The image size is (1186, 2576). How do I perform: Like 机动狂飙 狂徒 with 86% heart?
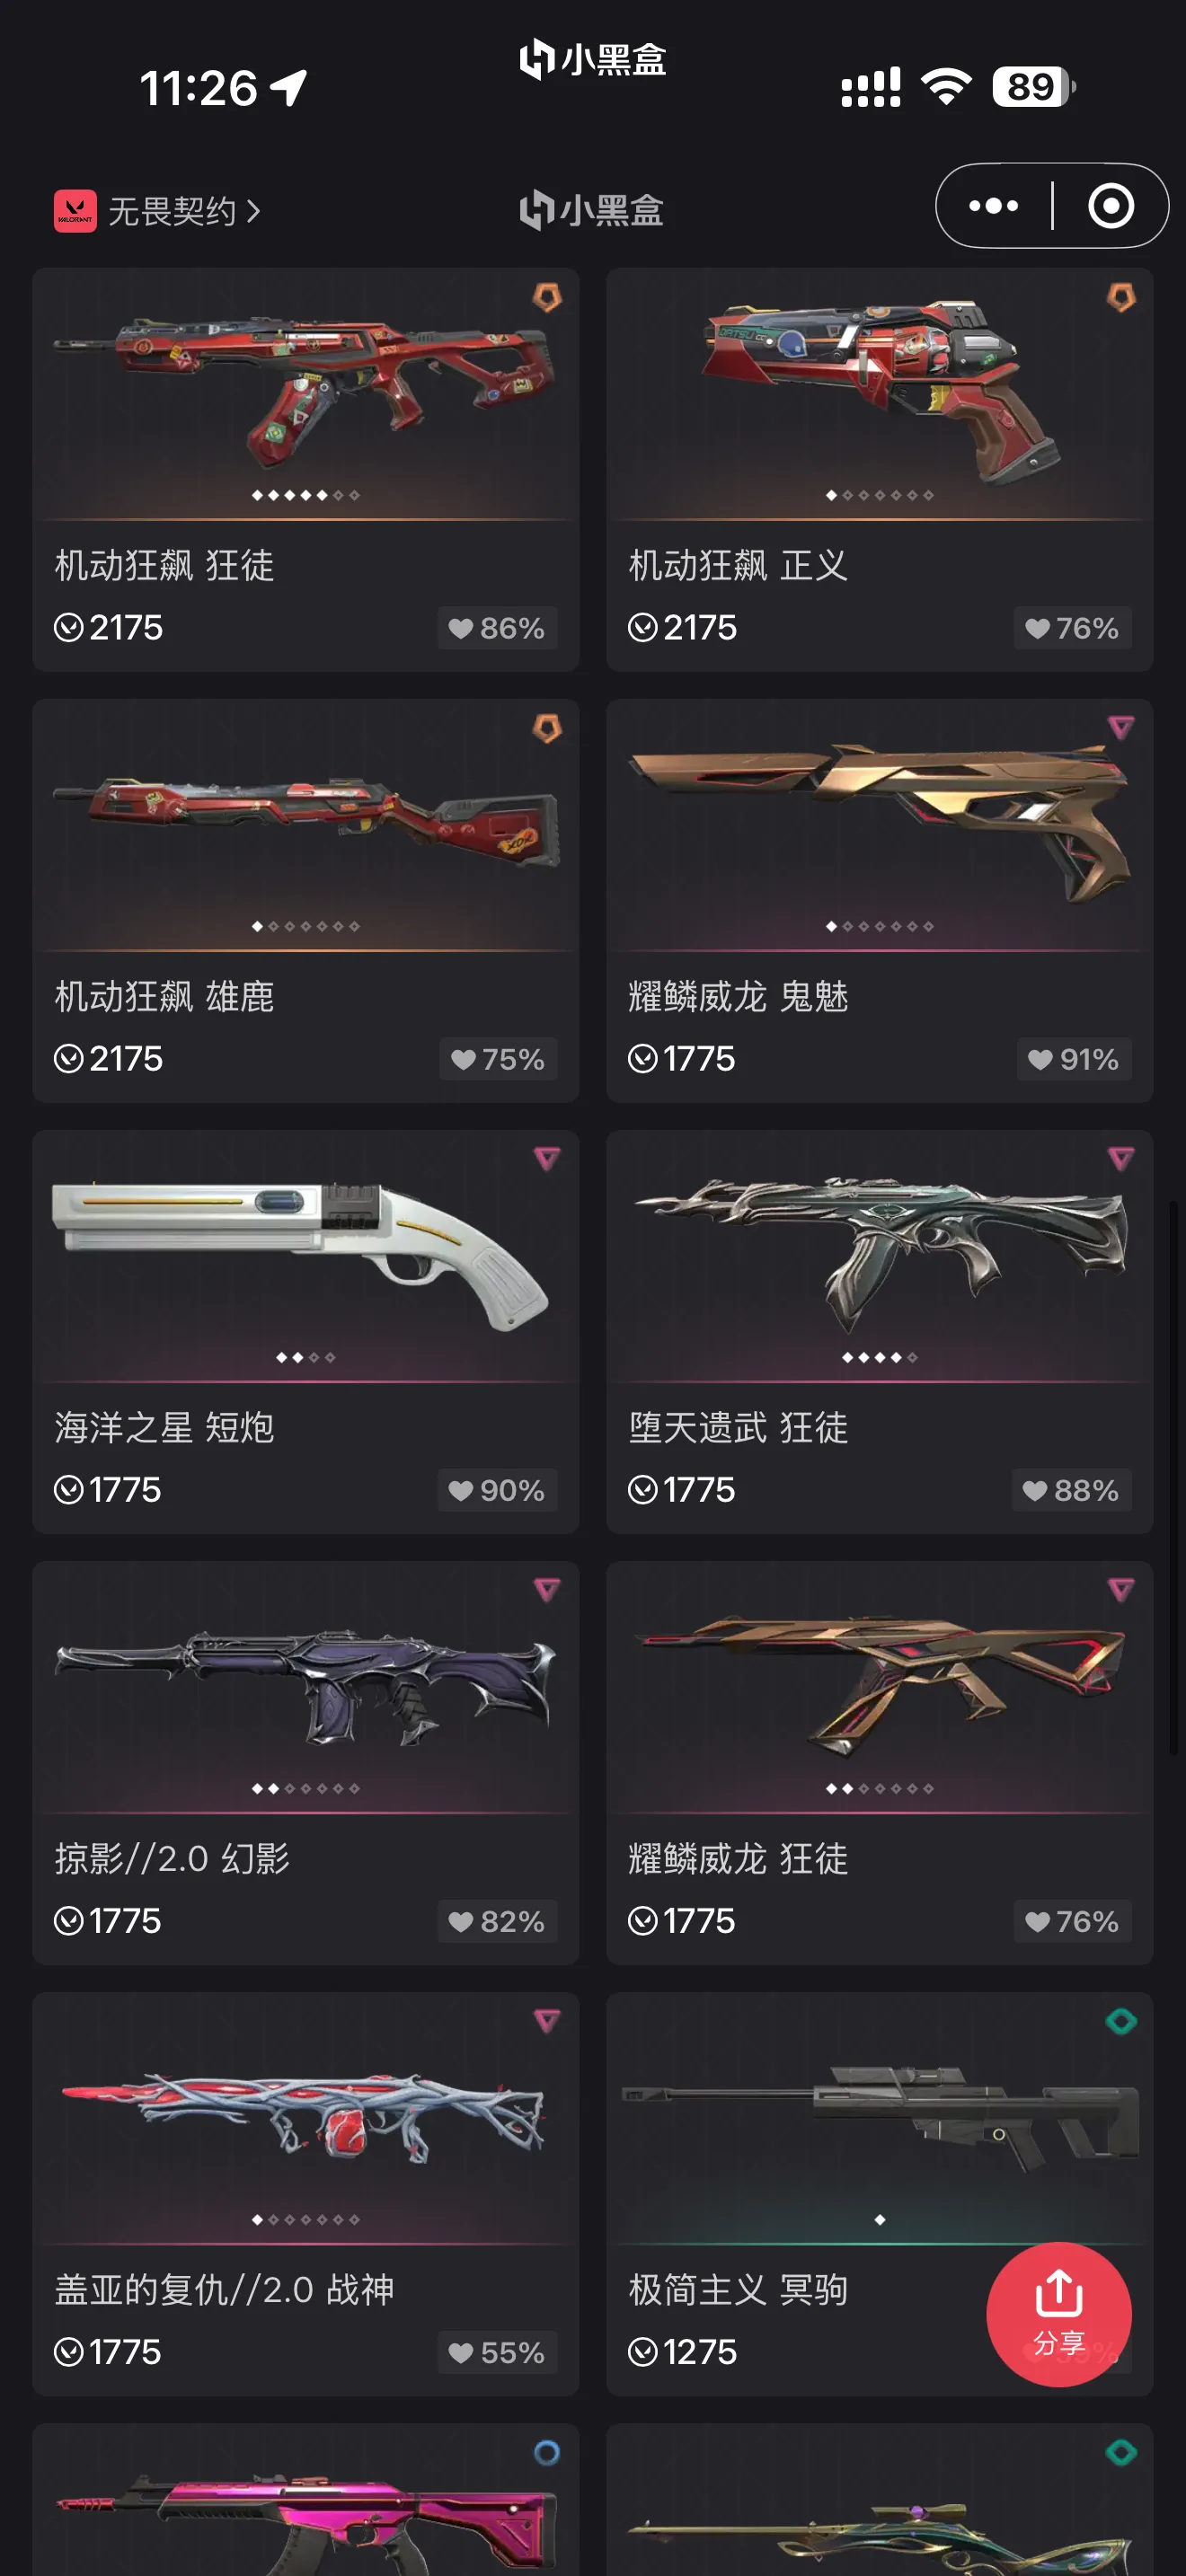coord(497,628)
